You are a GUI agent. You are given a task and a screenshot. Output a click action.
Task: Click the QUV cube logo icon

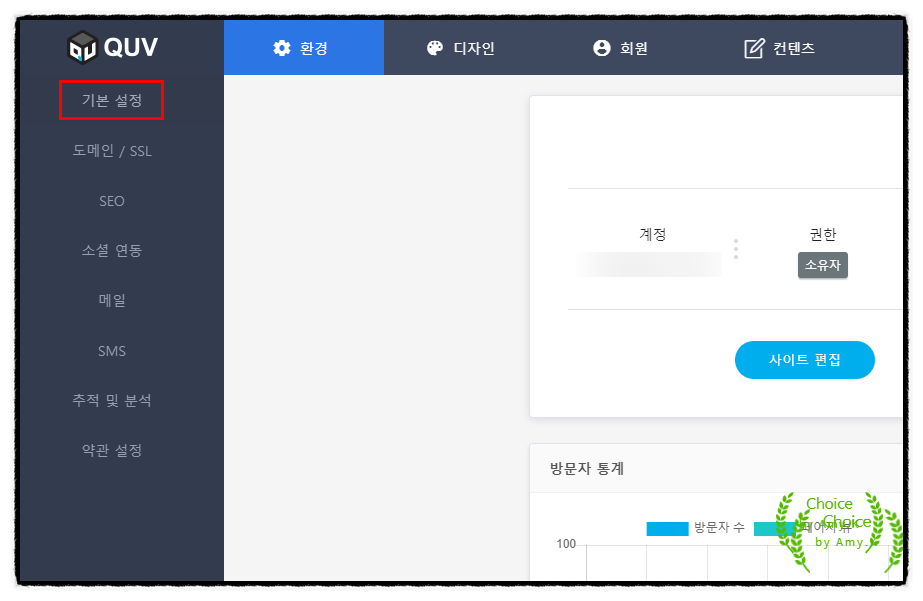(82, 47)
